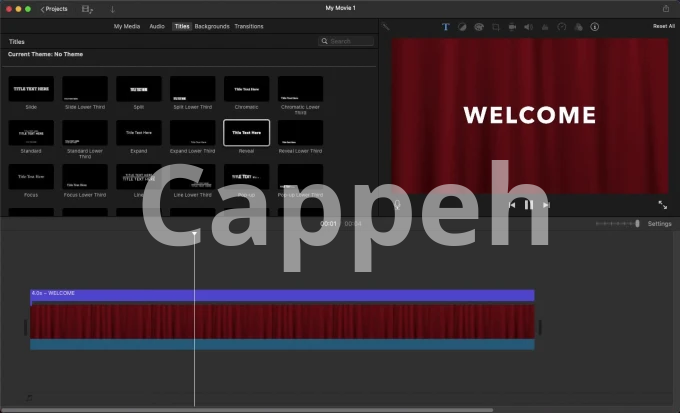The width and height of the screenshot is (680, 413).
Task: Open the Speed speedometer tool
Action: click(x=562, y=27)
